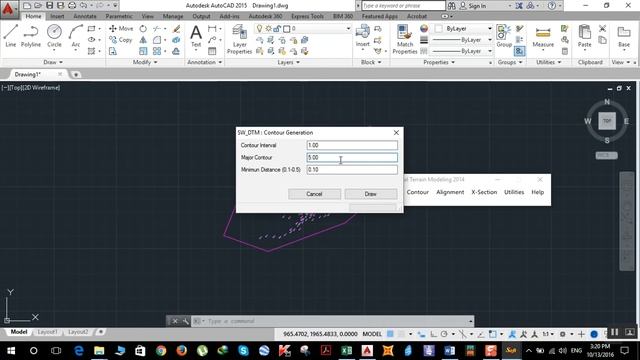The width and height of the screenshot is (640, 360).
Task: Click the Draw button in dialog
Action: pyautogui.click(x=371, y=194)
